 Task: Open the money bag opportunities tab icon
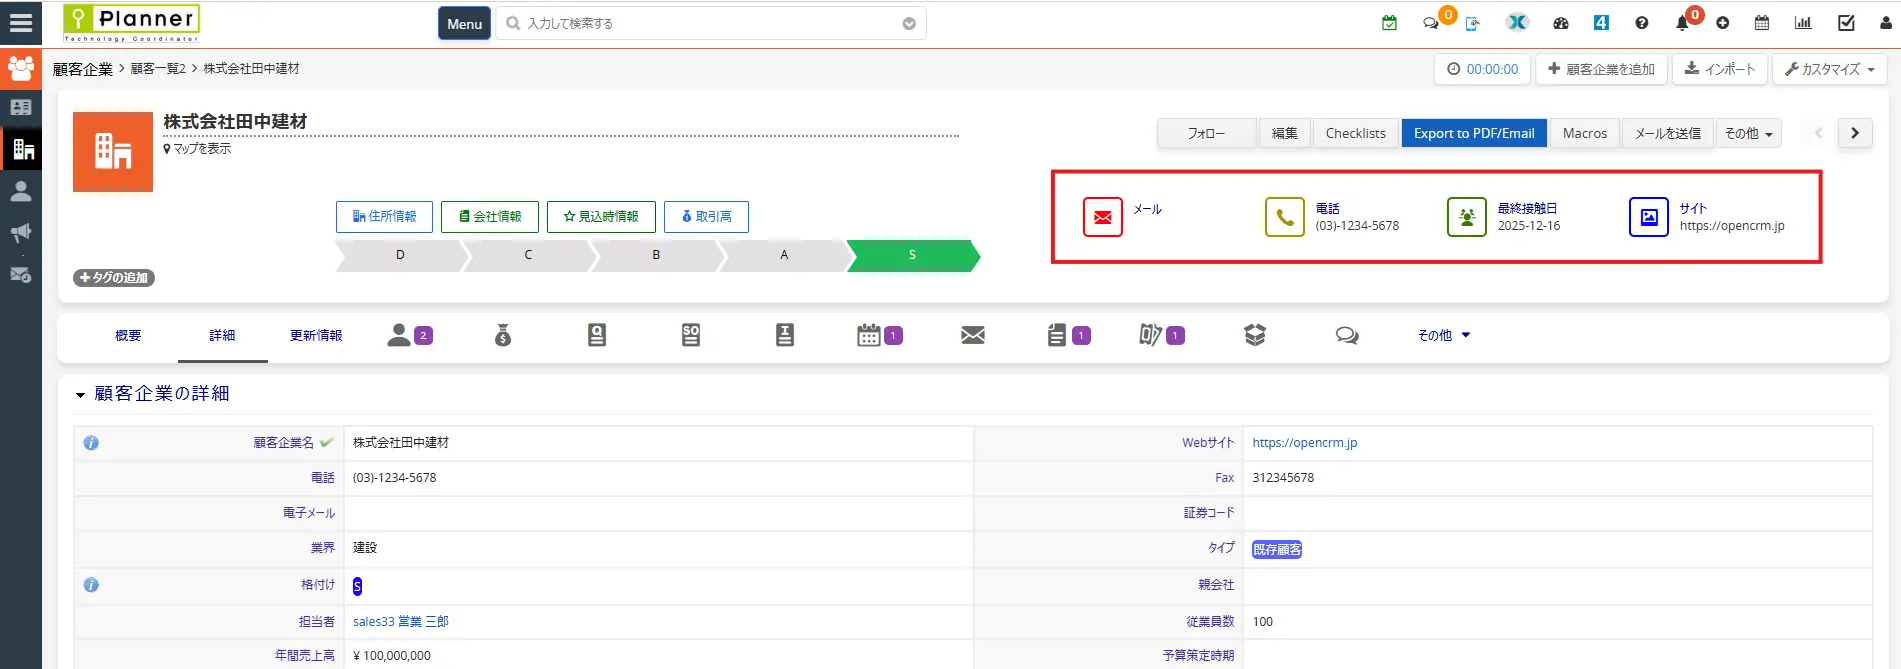[503, 335]
